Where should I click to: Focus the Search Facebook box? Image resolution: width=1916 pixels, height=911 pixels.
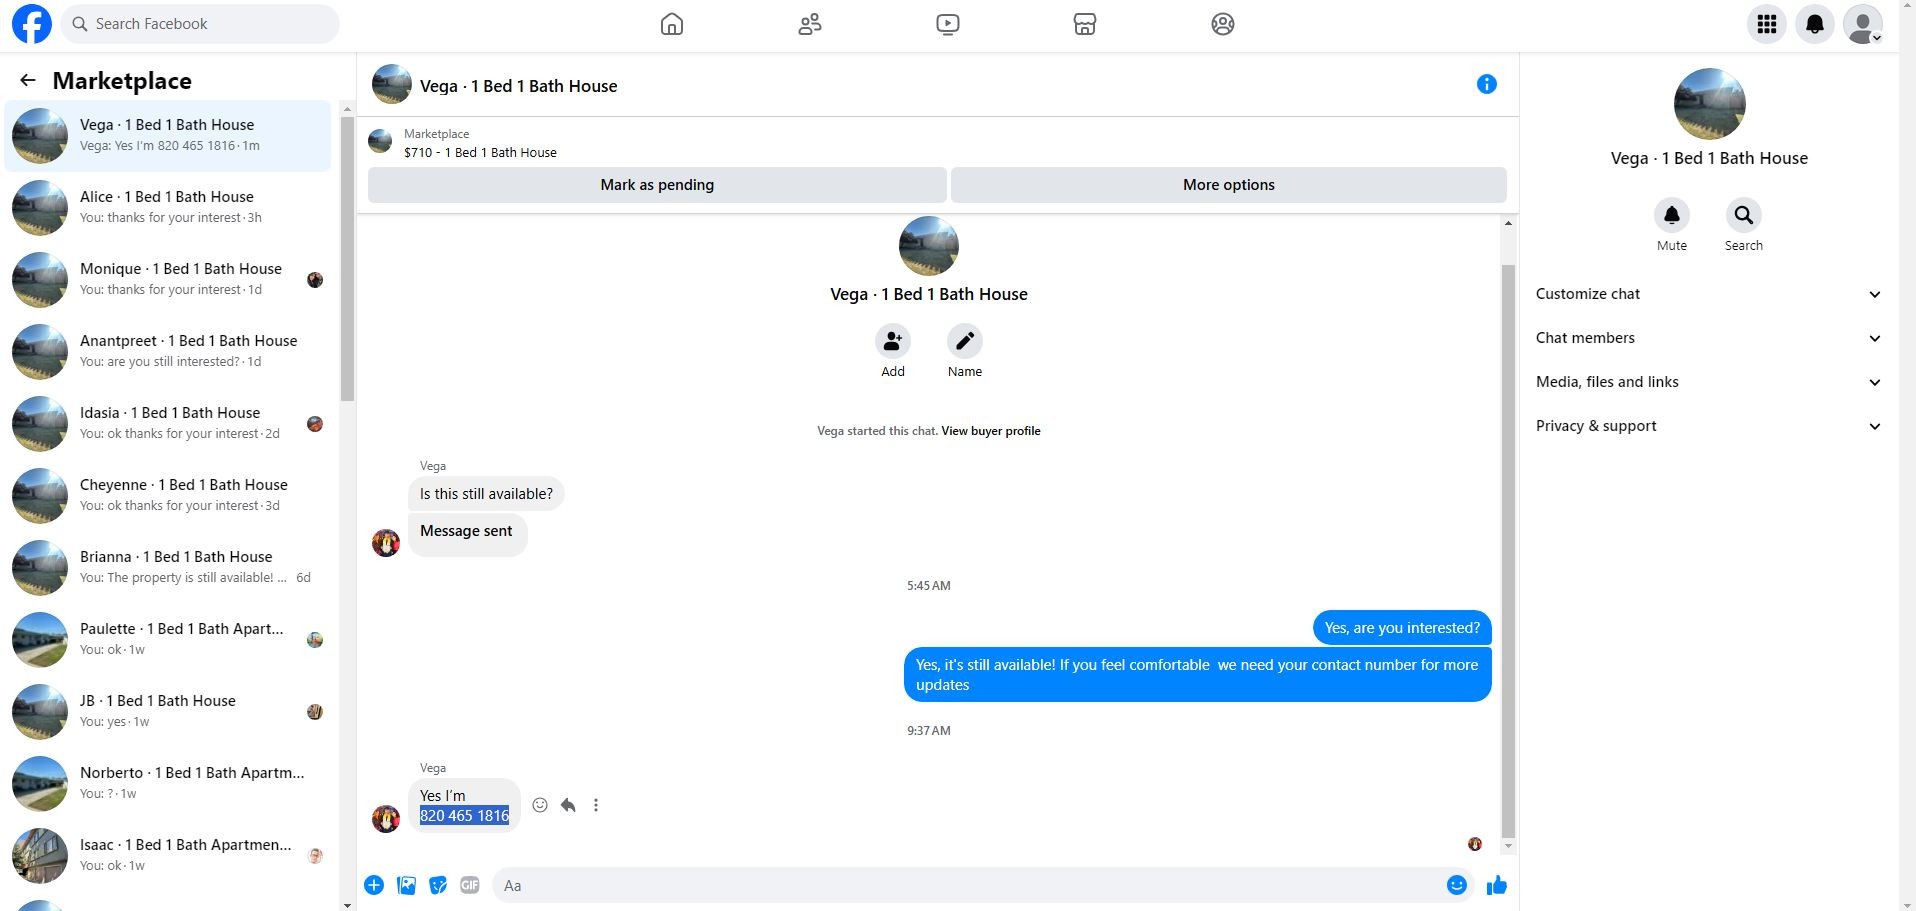tap(200, 24)
